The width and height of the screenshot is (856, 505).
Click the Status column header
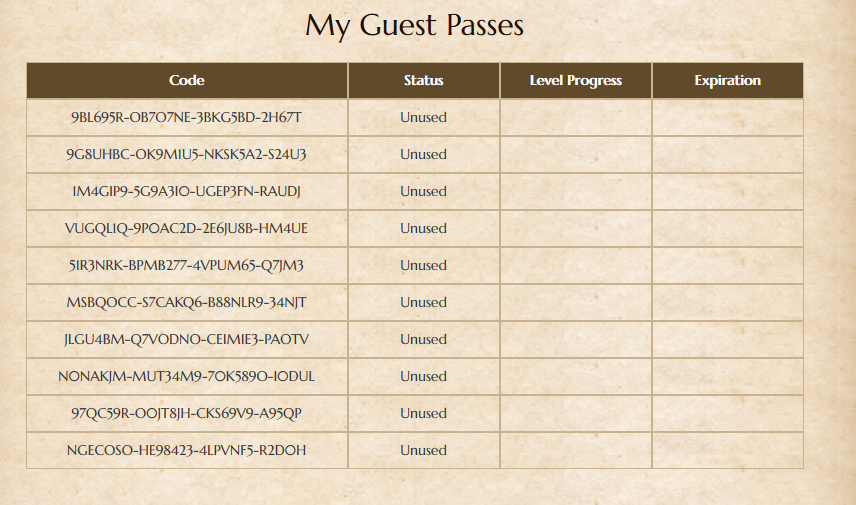[x=424, y=80]
